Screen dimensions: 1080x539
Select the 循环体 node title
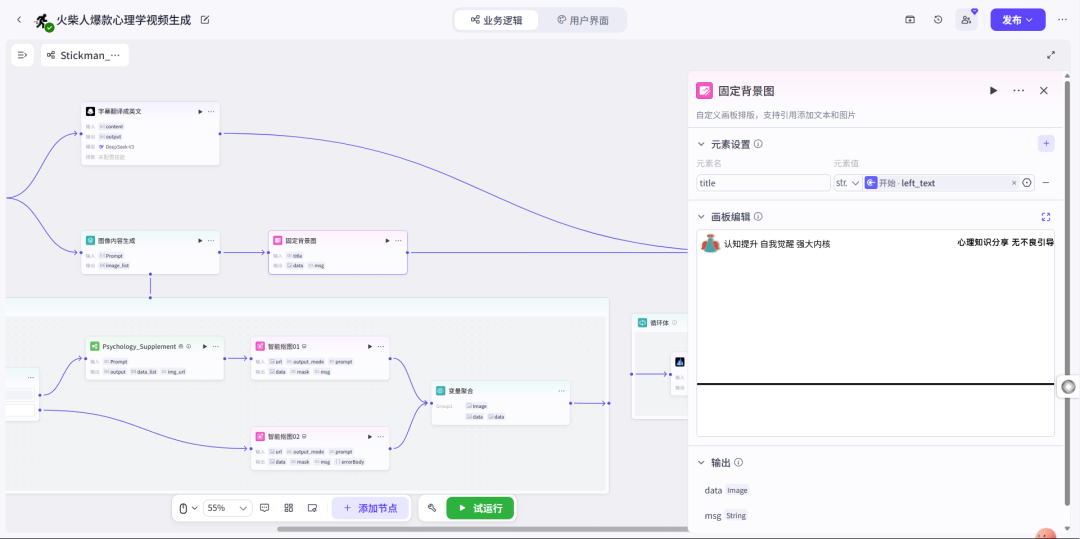point(659,322)
